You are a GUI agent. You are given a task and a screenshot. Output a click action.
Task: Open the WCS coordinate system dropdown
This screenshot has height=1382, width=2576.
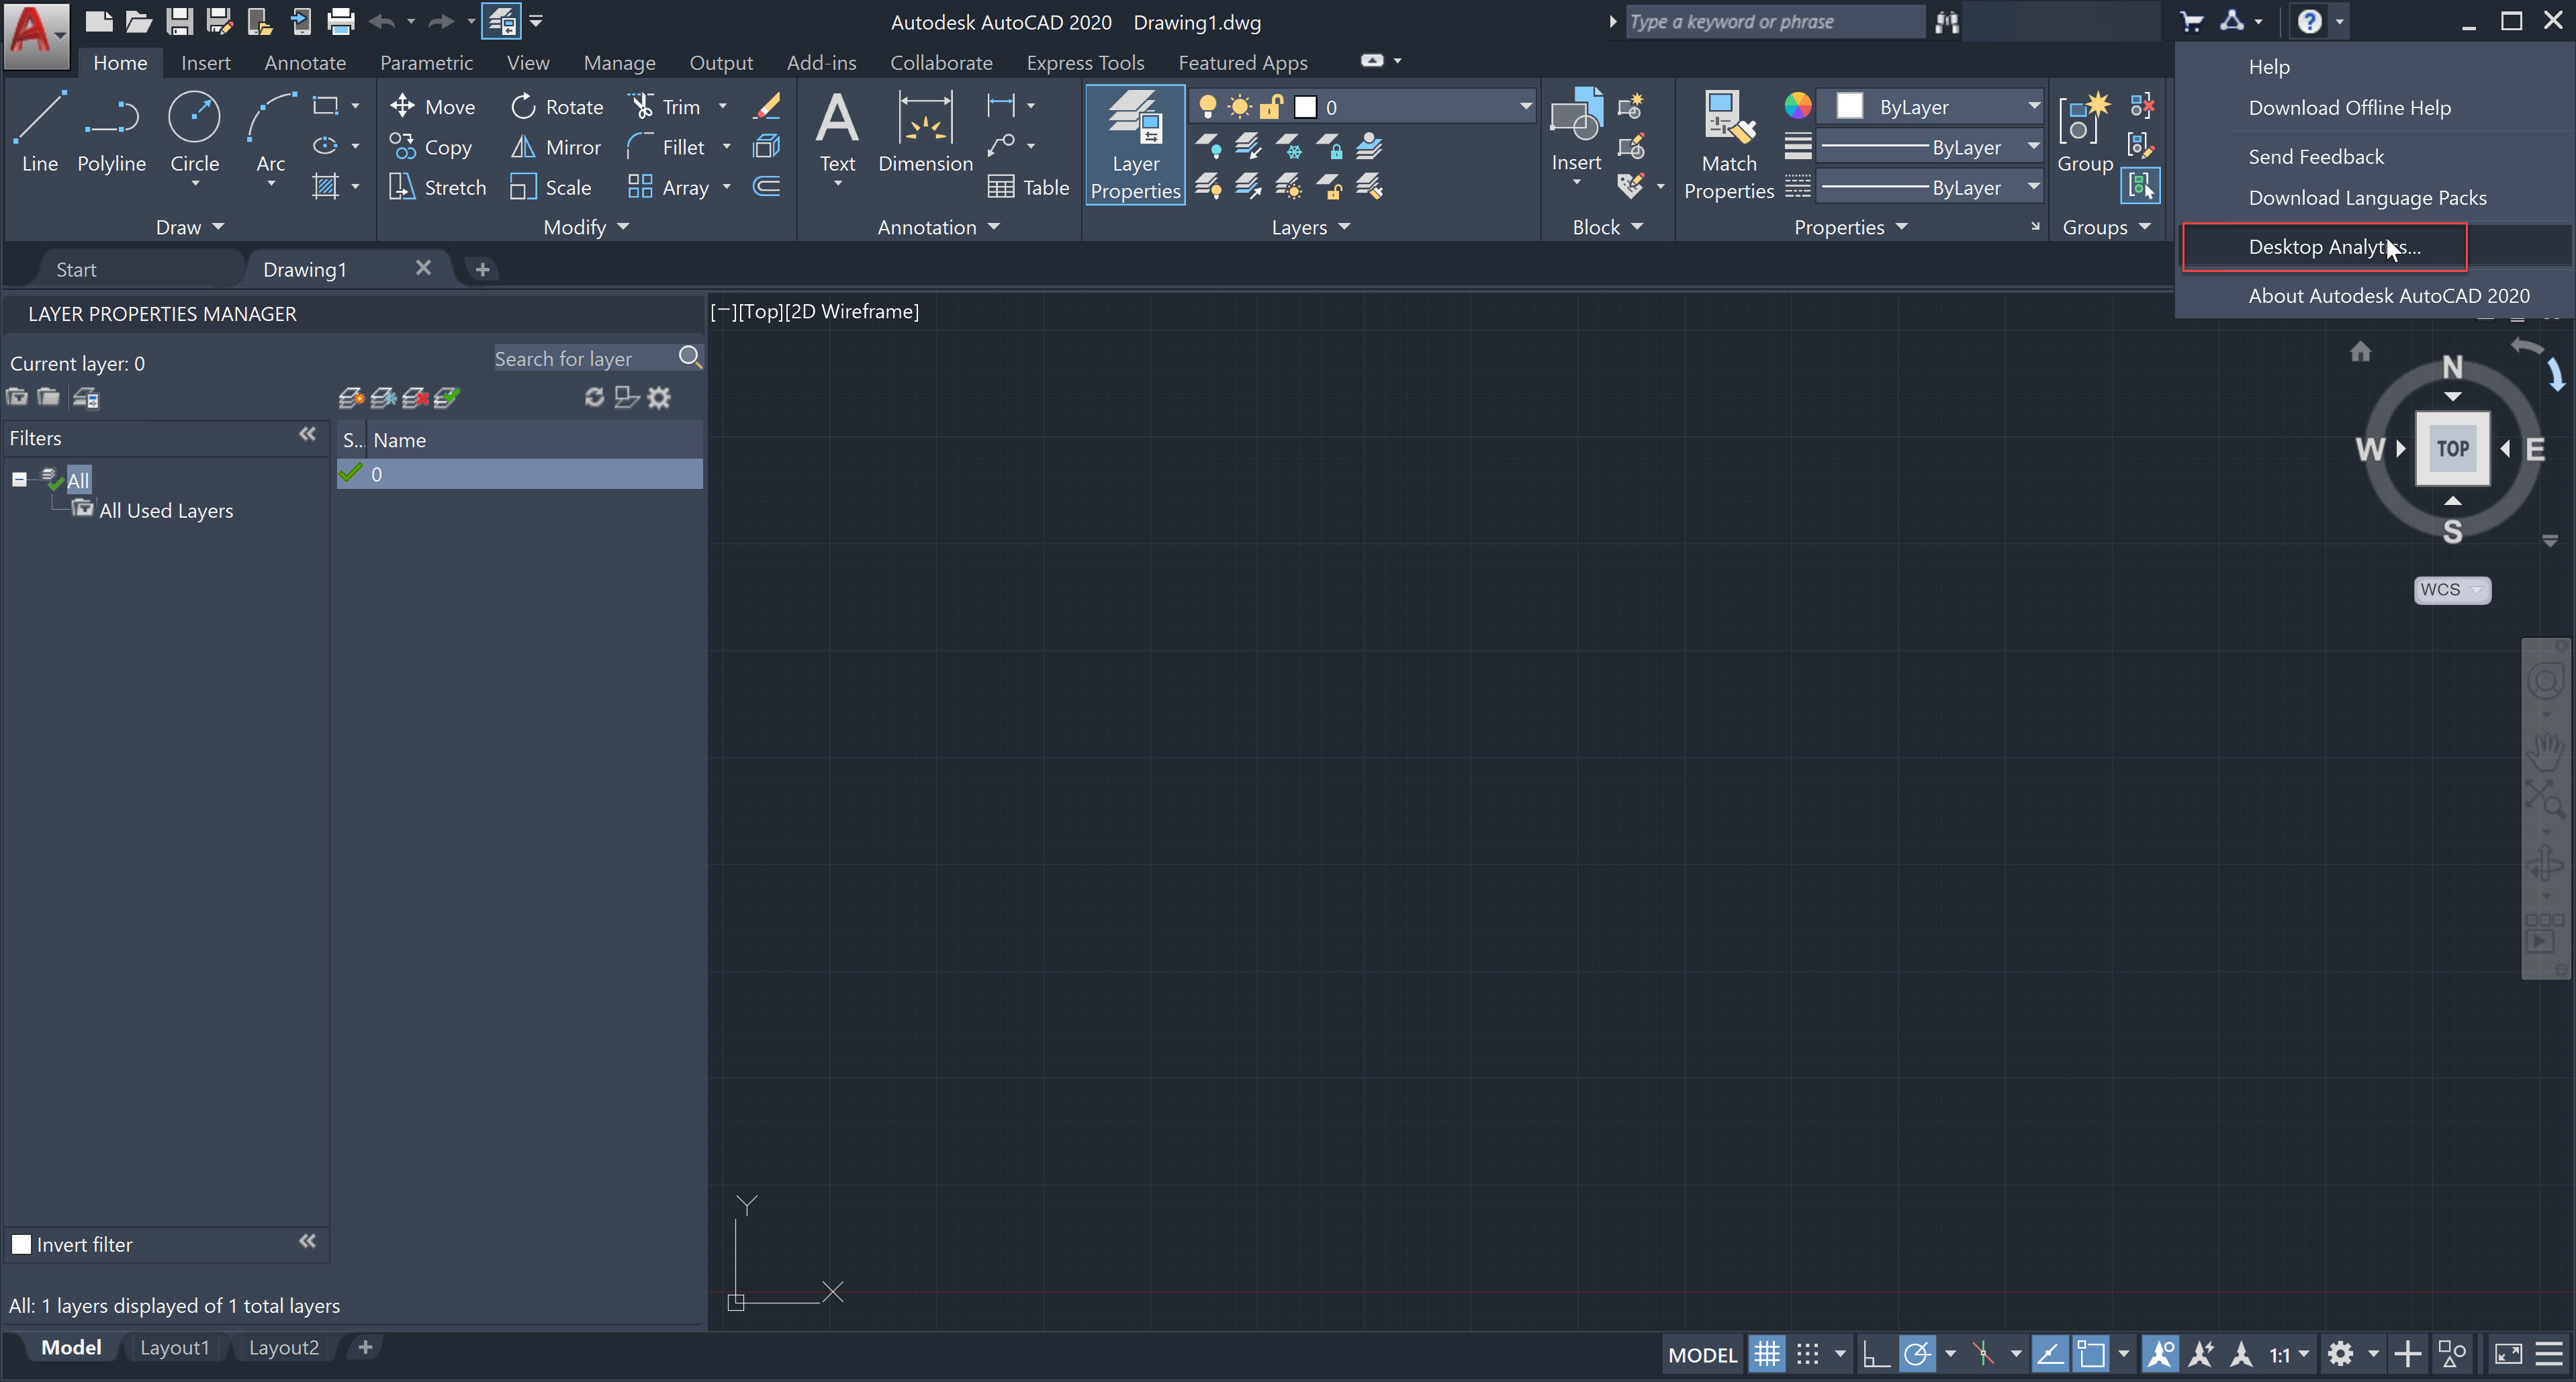2452,589
